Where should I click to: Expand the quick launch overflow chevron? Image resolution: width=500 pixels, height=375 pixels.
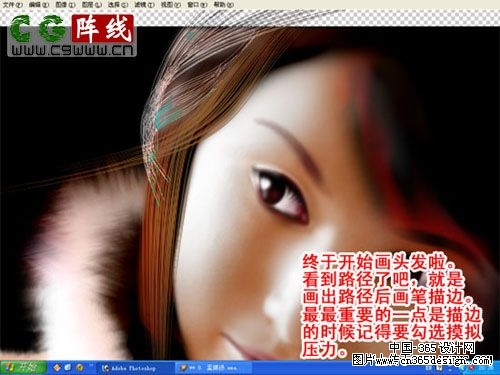coord(90,366)
